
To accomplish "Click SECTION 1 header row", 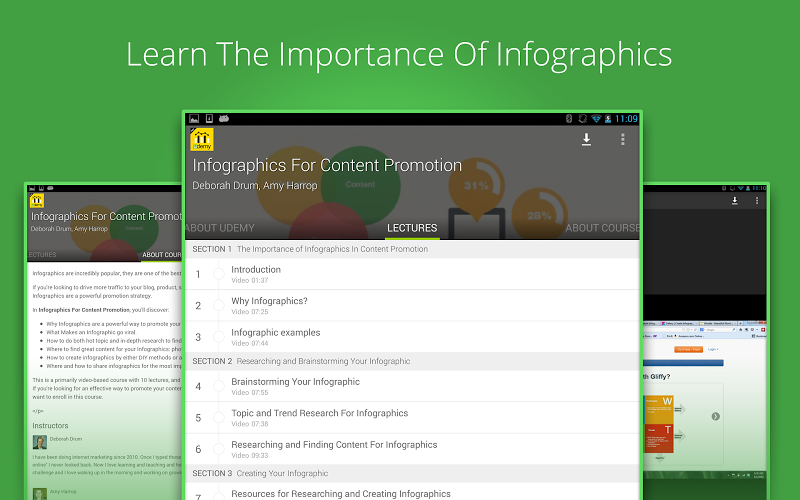I will coord(412,249).
